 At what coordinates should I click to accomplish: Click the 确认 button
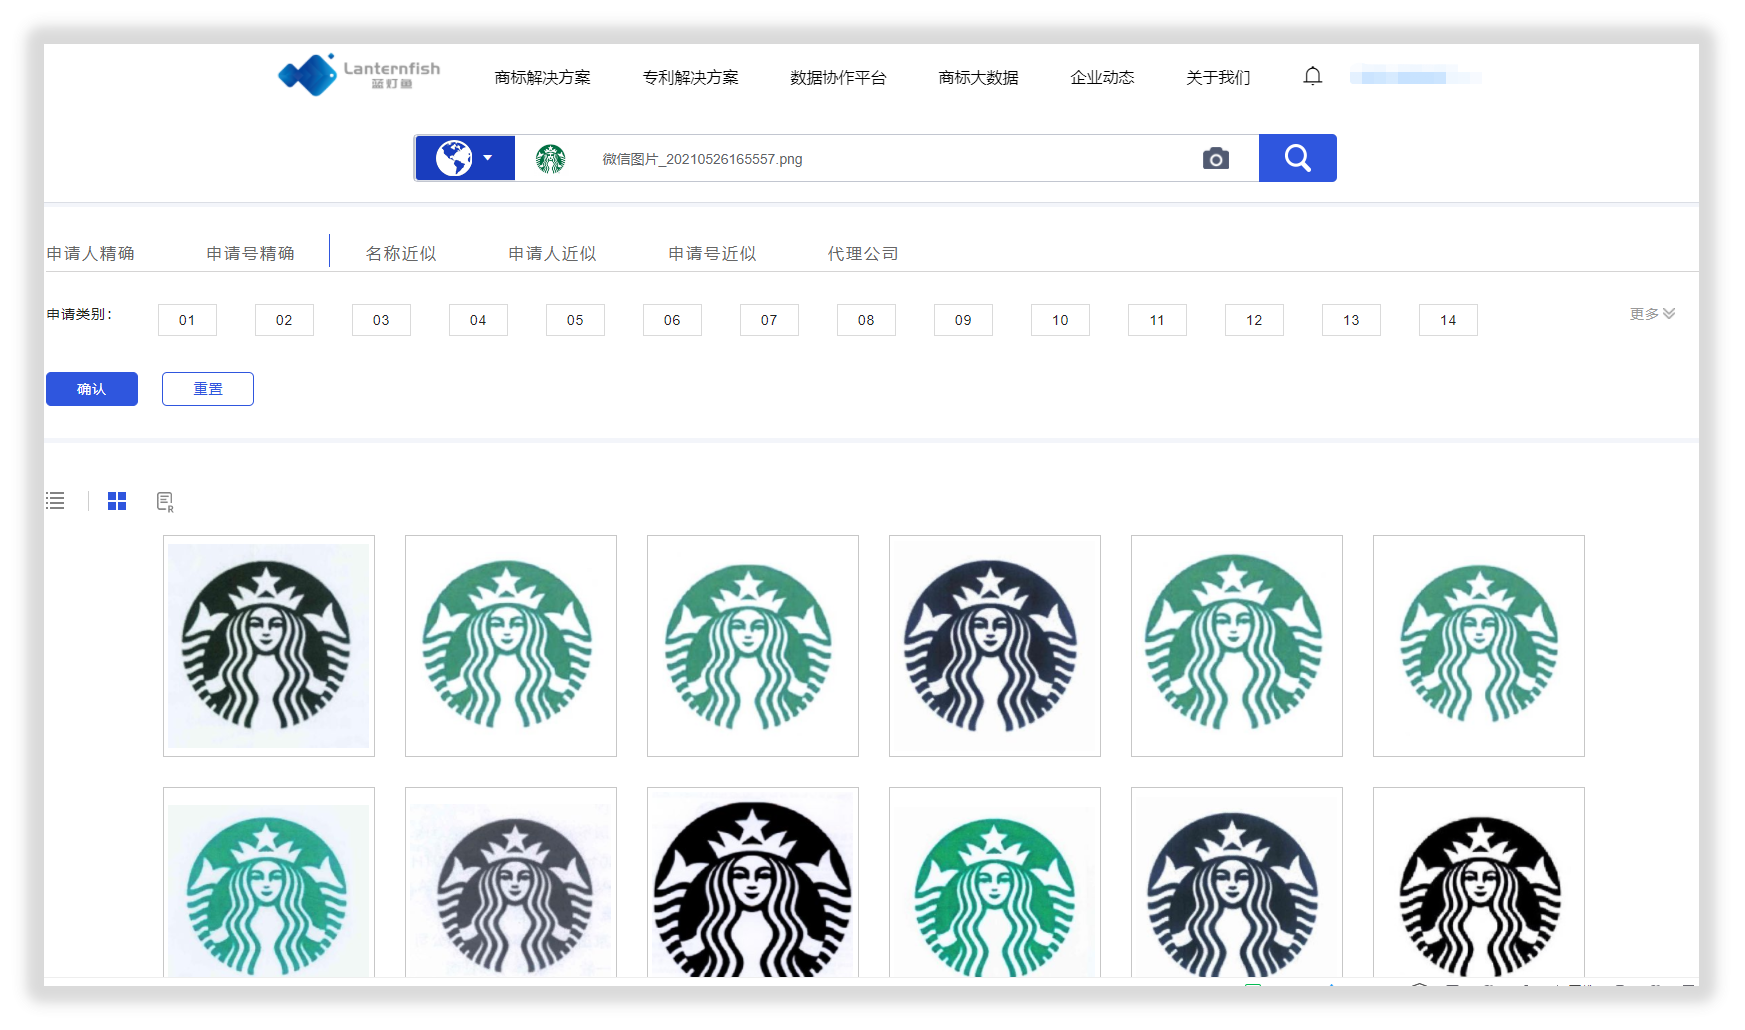92,389
